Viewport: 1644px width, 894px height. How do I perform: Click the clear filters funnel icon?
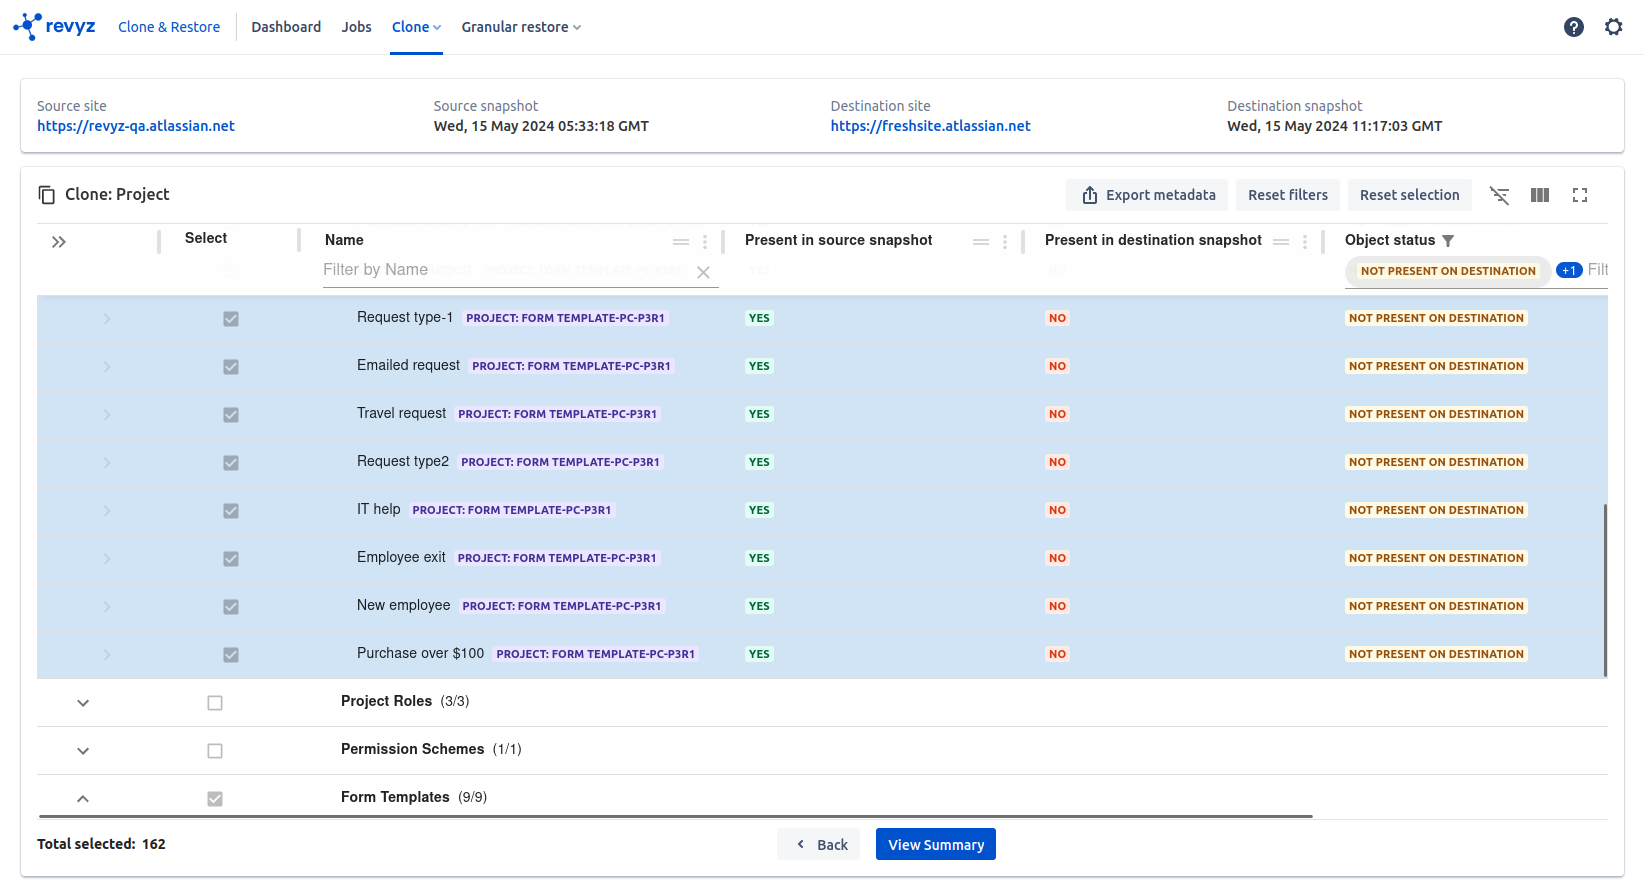tap(1499, 195)
